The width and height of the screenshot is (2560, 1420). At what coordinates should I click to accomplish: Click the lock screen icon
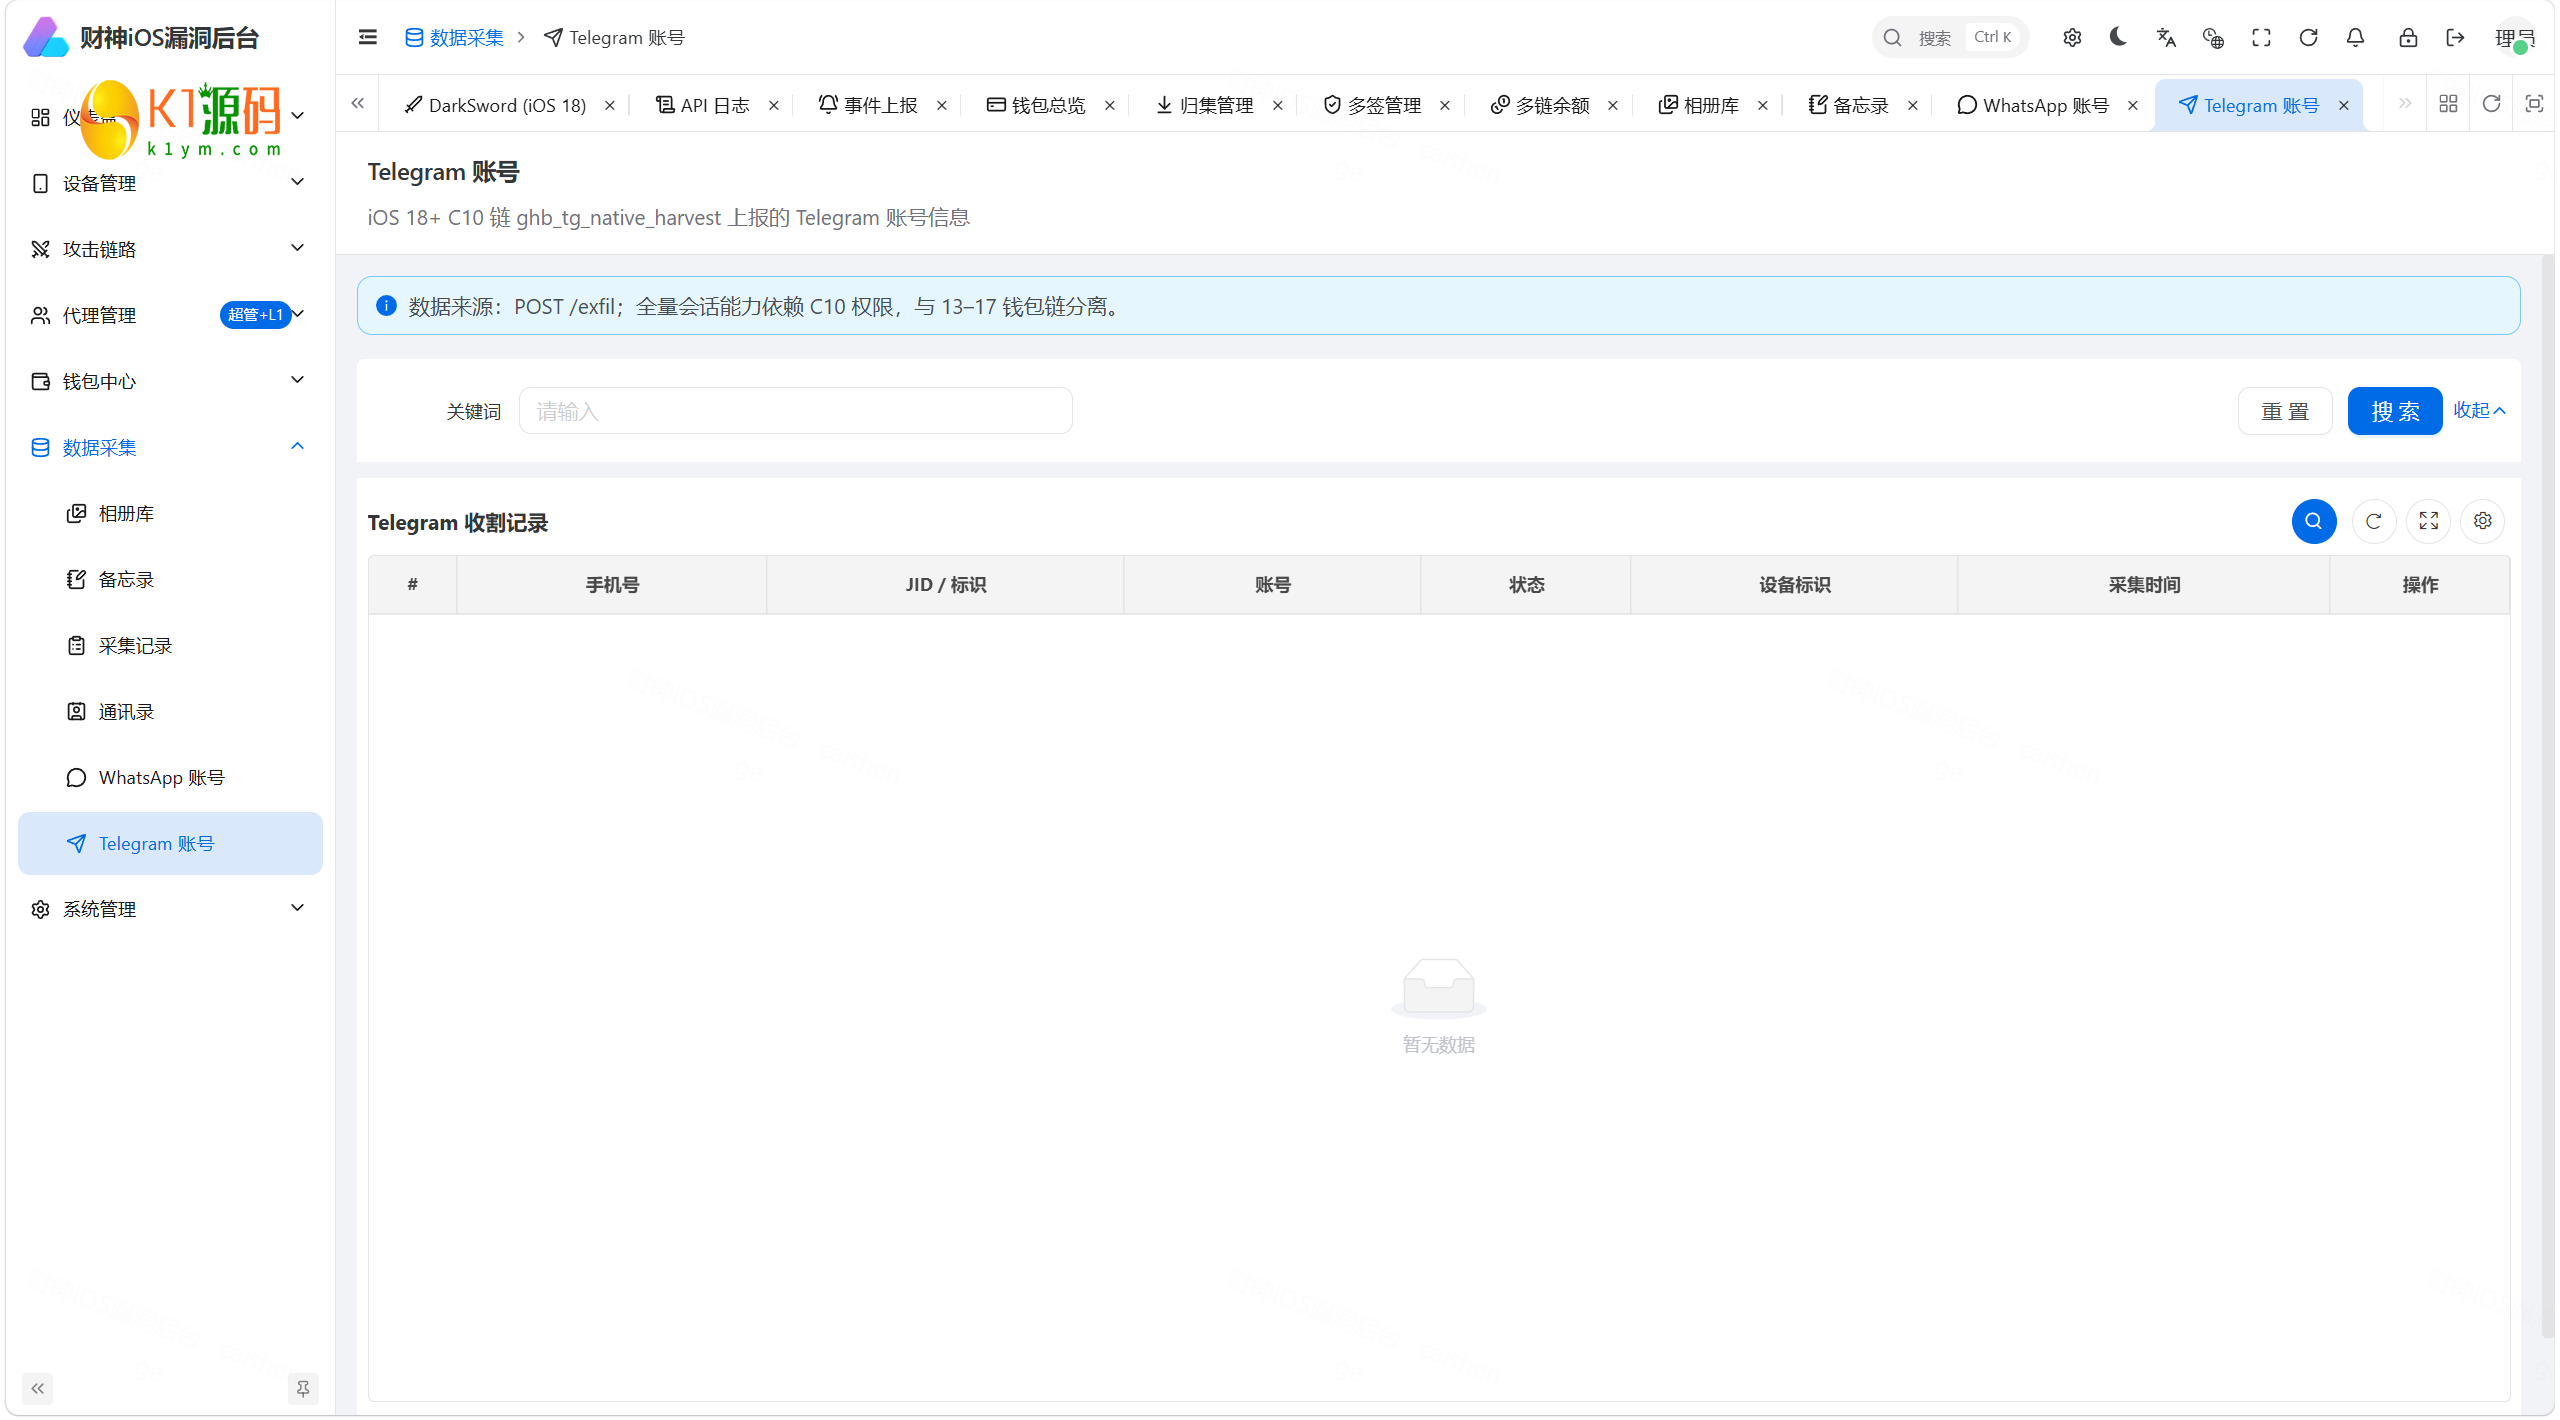(x=2408, y=37)
